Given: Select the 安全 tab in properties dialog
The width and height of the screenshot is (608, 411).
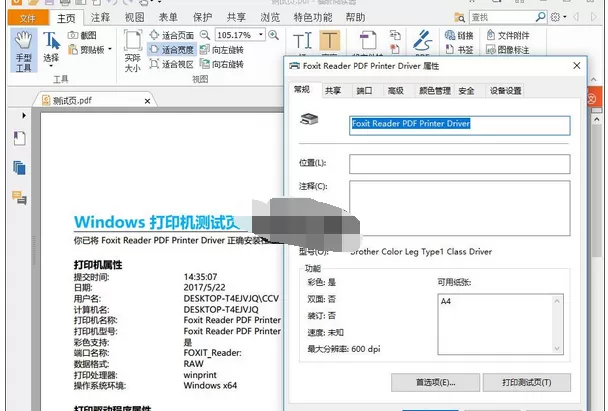Looking at the screenshot, I should click(466, 90).
